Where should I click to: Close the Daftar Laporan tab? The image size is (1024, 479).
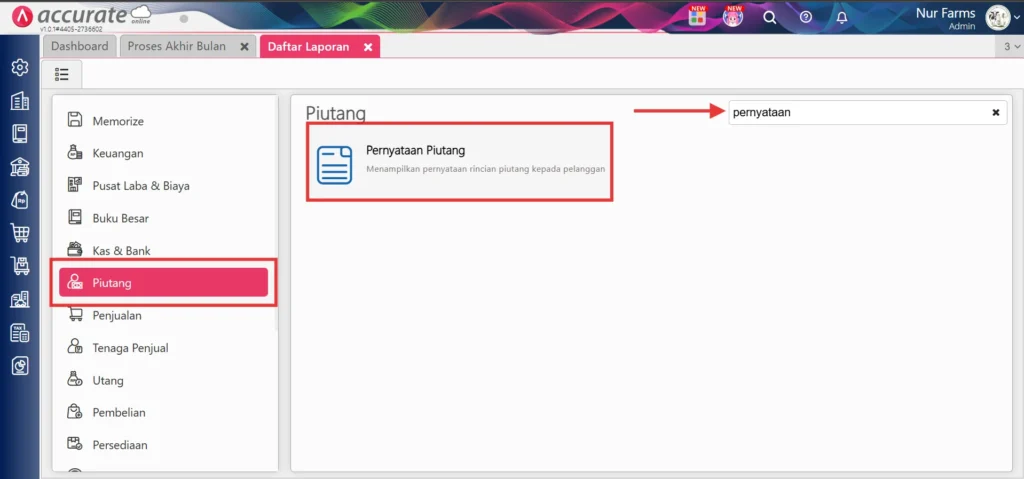(368, 47)
